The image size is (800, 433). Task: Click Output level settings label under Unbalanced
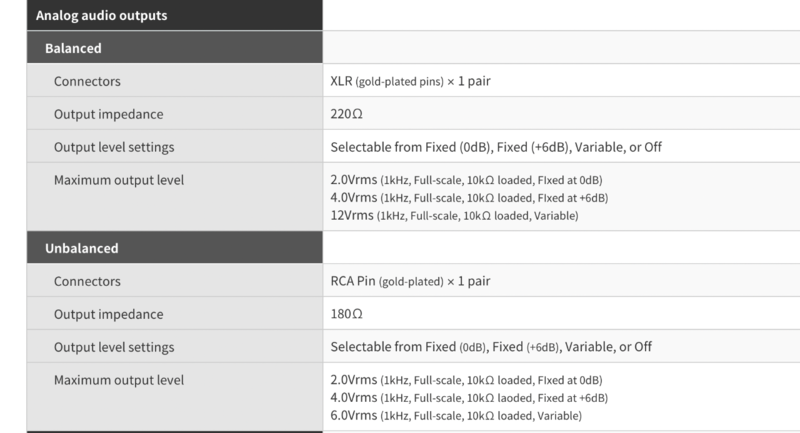[x=114, y=347]
